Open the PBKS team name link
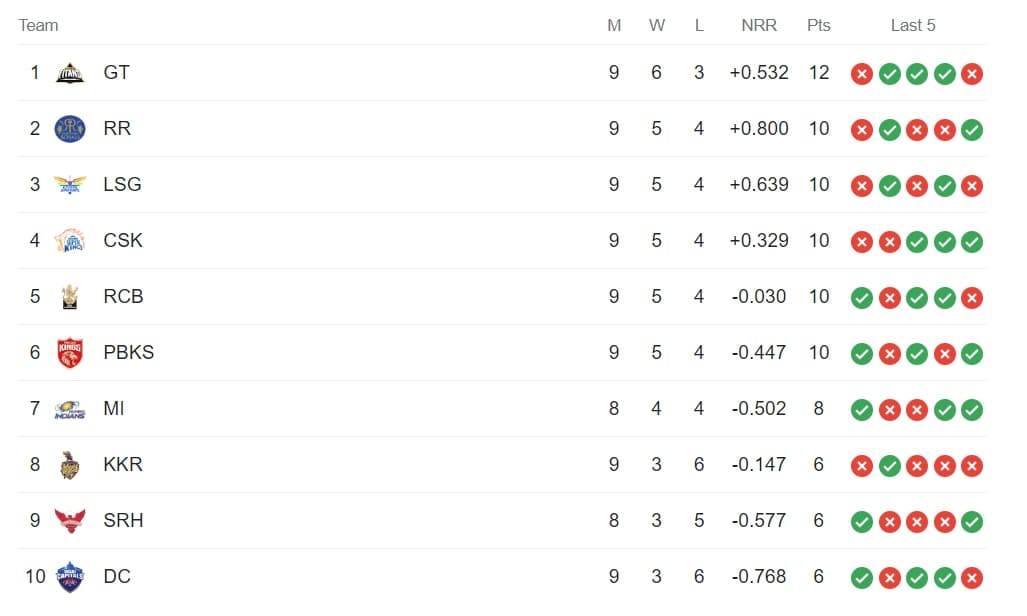The image size is (1027, 616). point(128,353)
